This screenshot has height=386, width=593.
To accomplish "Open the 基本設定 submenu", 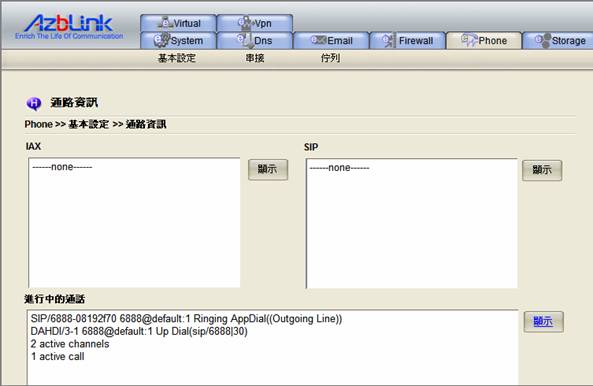I will point(177,58).
